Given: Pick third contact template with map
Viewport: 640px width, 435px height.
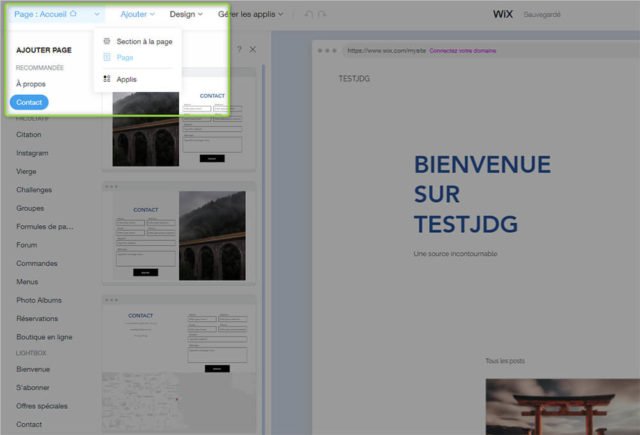Looking at the screenshot, I should [x=179, y=364].
